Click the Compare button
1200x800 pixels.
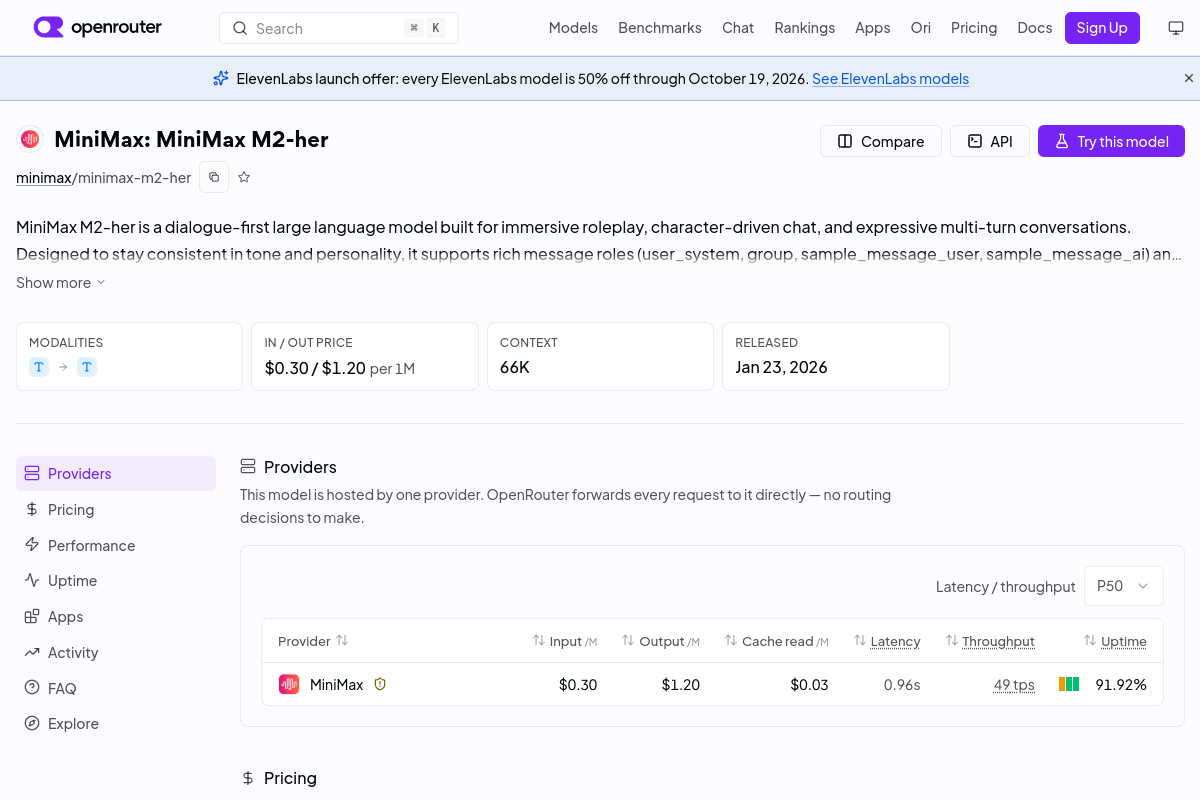click(881, 141)
